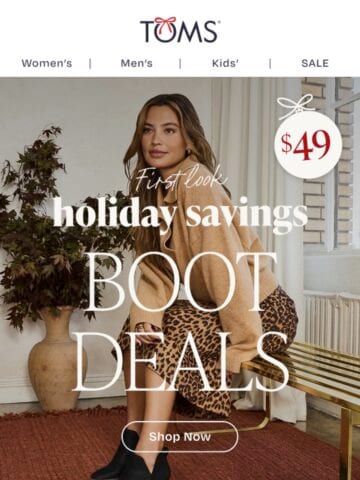Click the 'First look' script text
The width and height of the screenshot is (360, 480).
click(x=182, y=179)
